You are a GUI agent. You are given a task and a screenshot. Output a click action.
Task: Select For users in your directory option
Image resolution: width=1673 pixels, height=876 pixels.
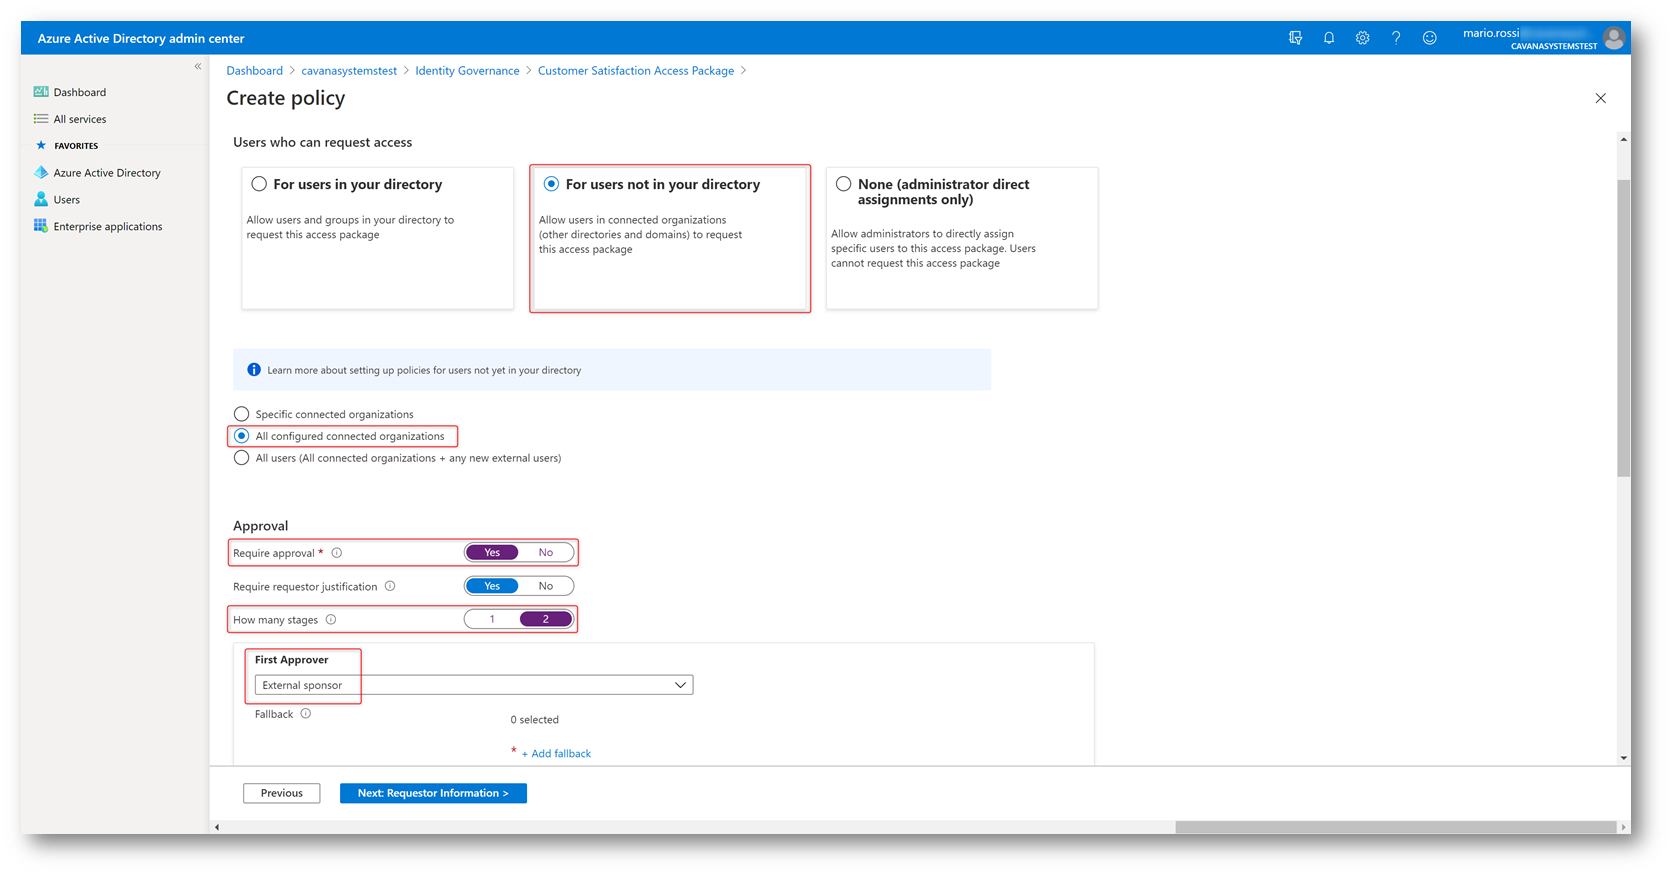click(259, 184)
